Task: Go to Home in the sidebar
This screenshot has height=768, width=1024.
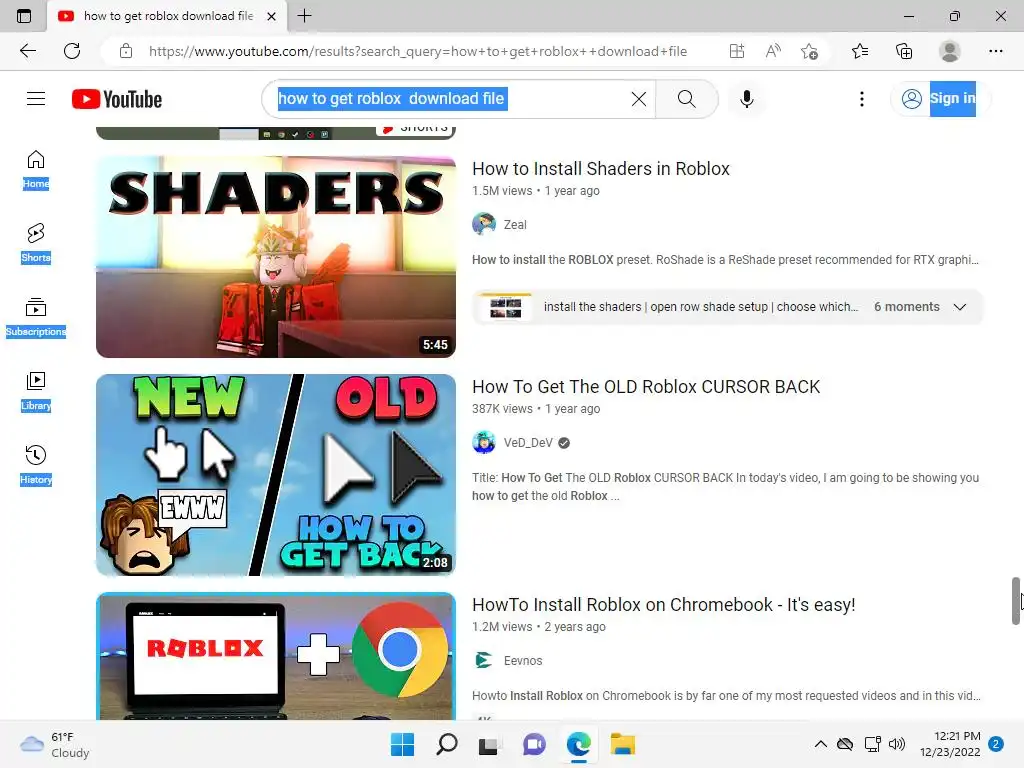Action: (36, 169)
